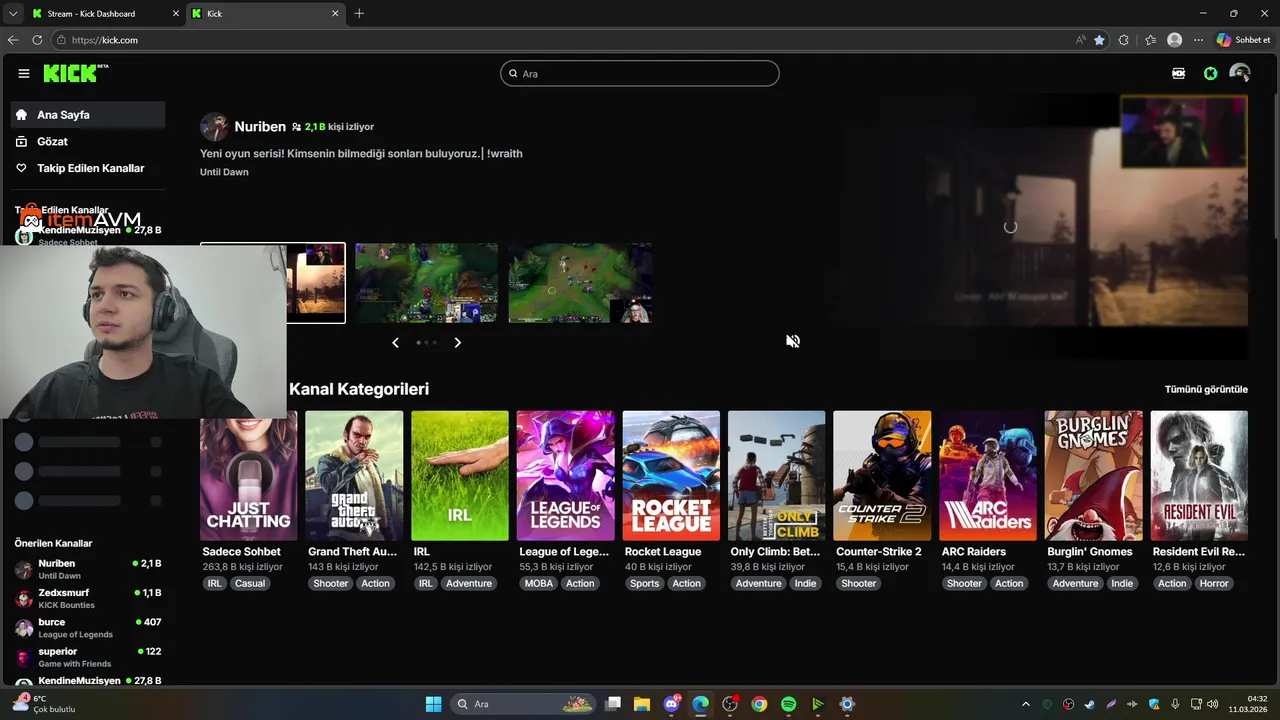This screenshot has width=1280, height=720.
Task: Open superior recommended channel
Action: [x=88, y=657]
